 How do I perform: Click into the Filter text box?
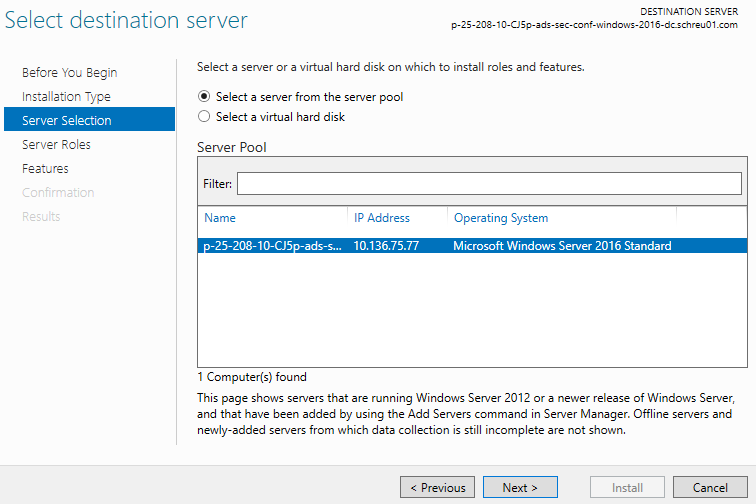(488, 184)
